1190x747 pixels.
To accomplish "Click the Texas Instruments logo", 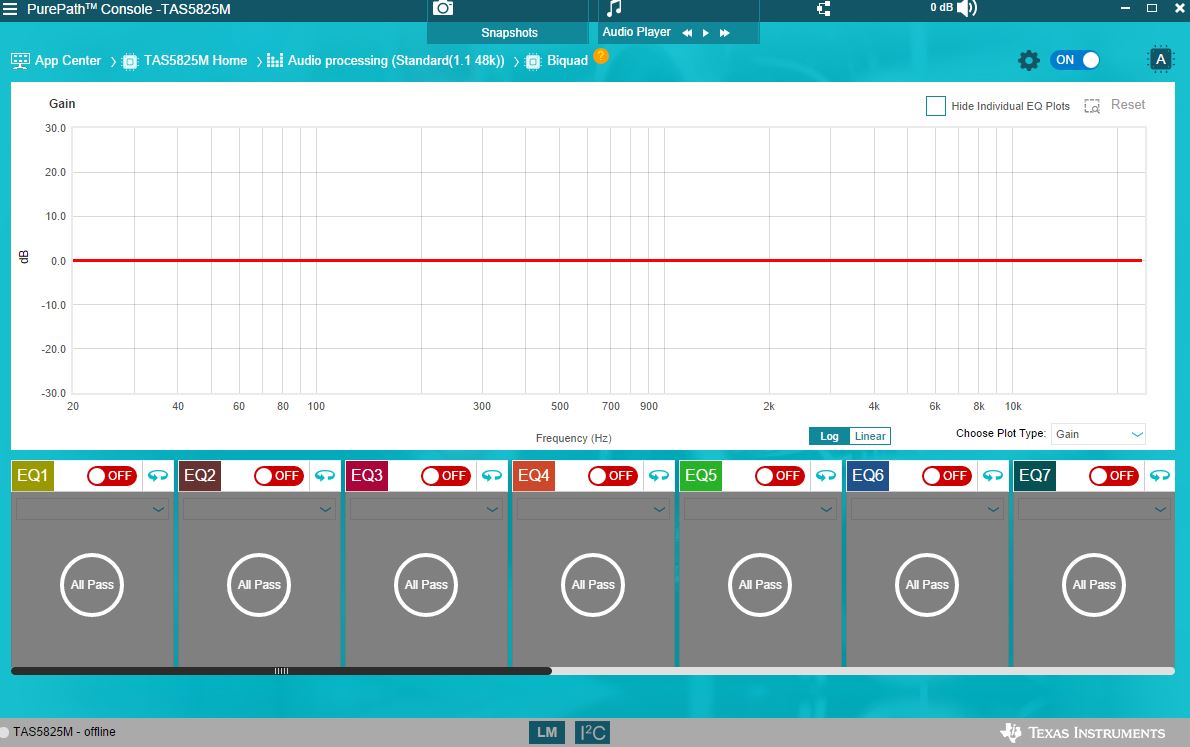I will pyautogui.click(x=1082, y=733).
